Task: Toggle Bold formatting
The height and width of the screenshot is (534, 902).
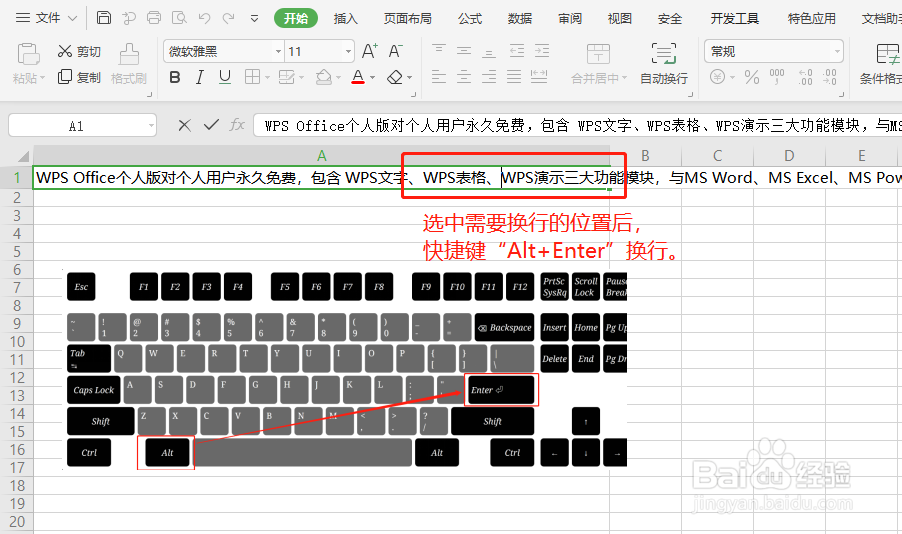Action: pyautogui.click(x=175, y=77)
